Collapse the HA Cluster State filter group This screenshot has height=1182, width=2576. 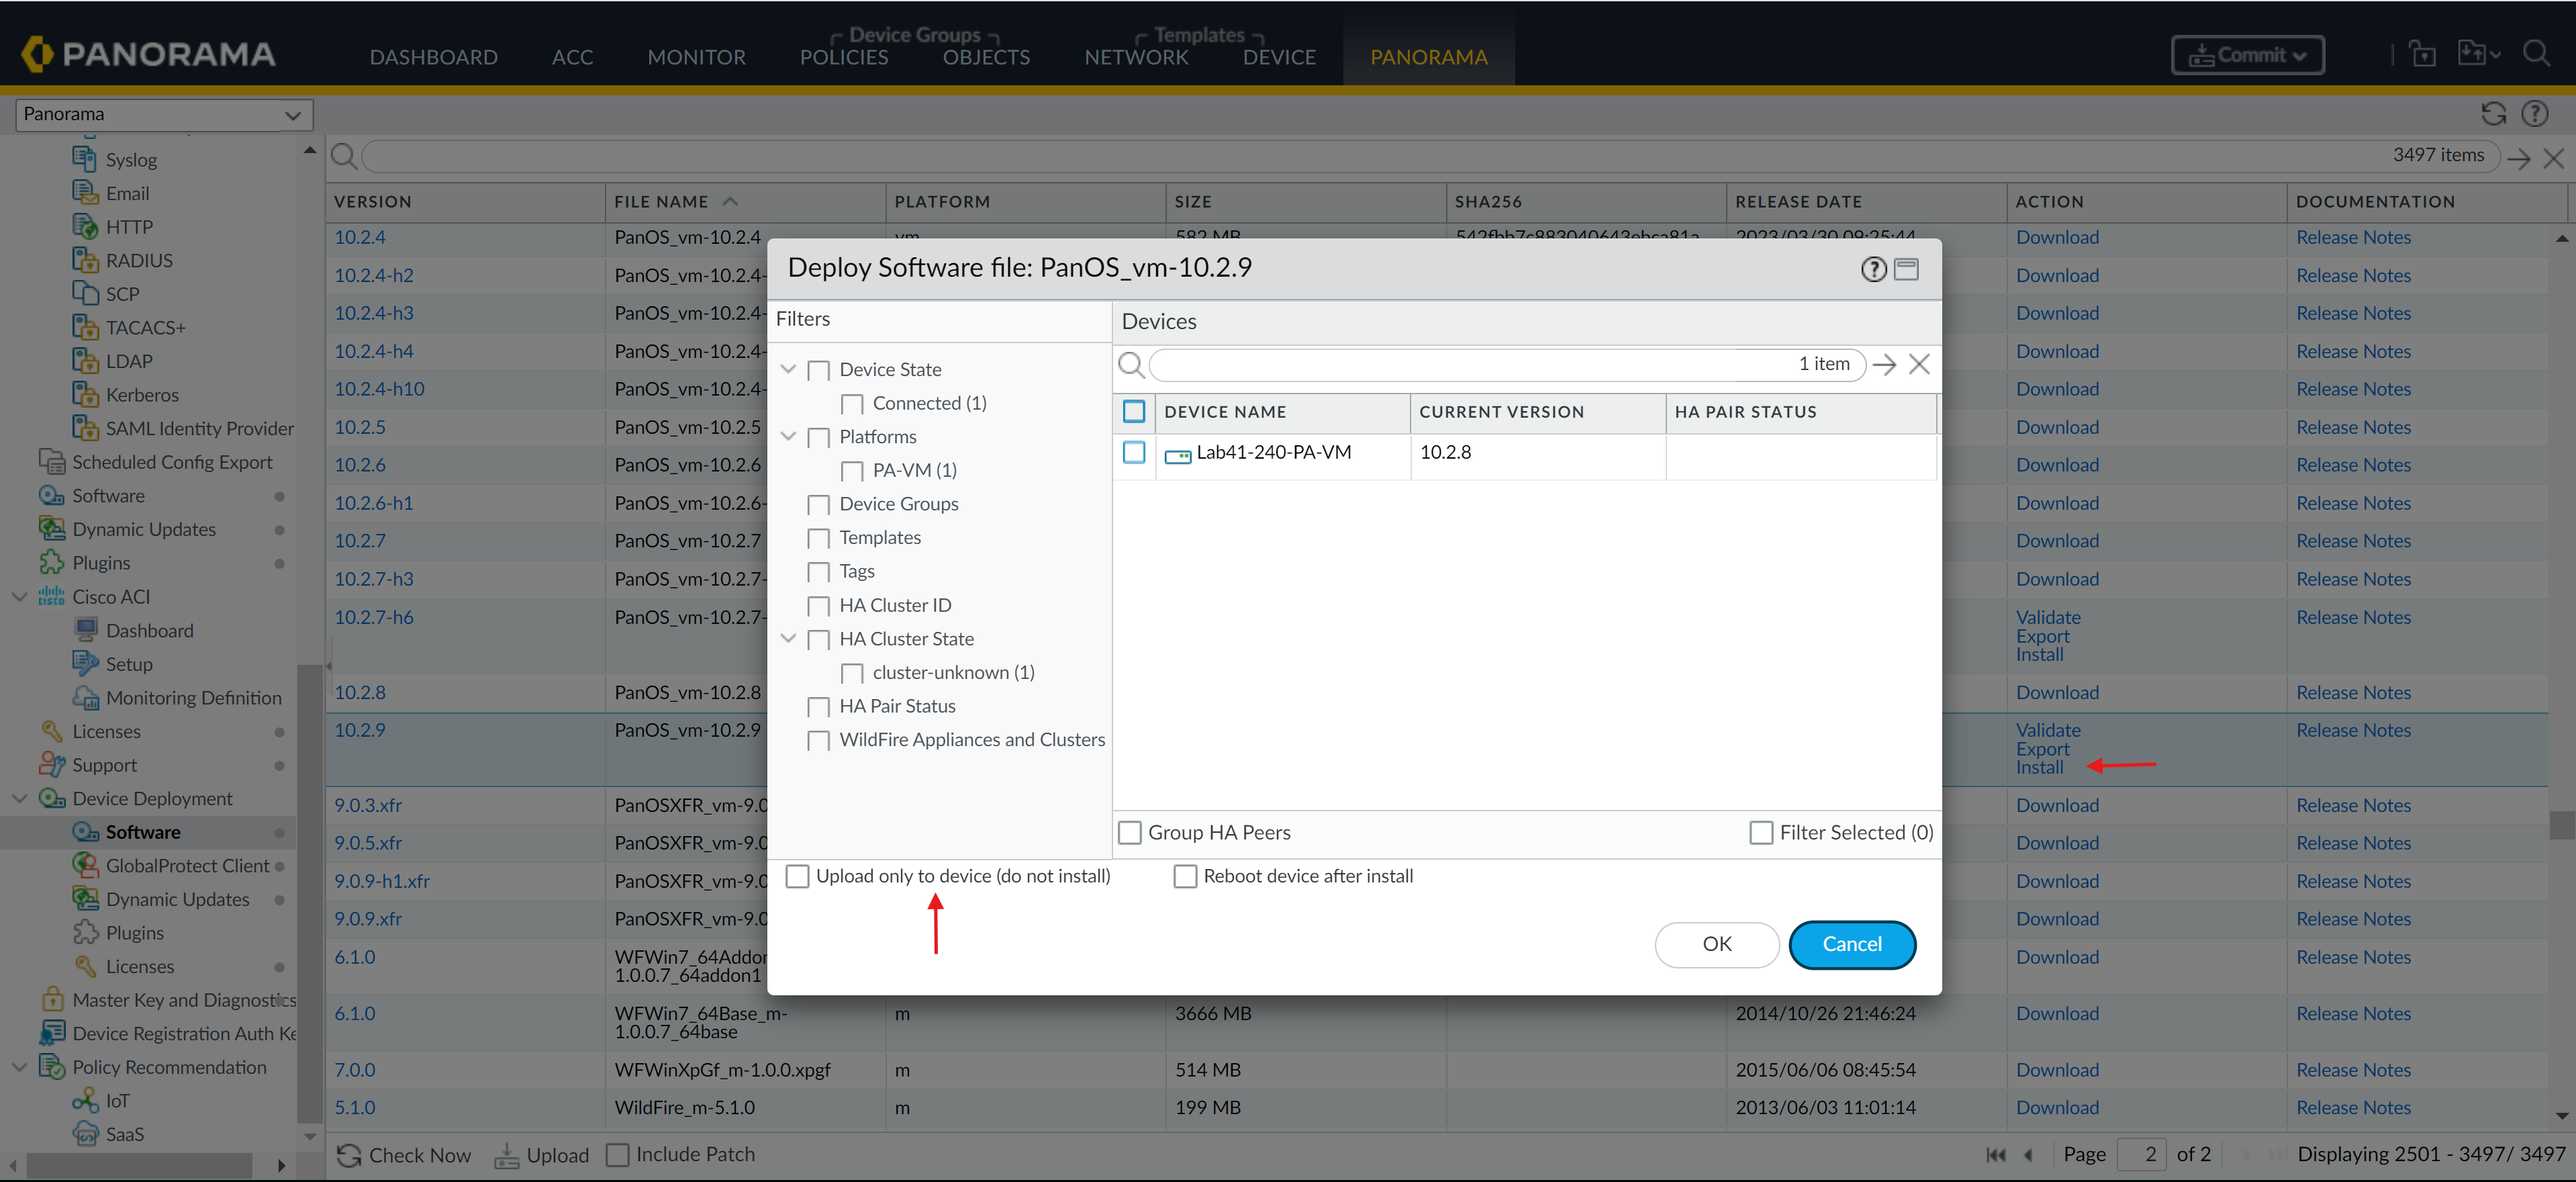point(788,638)
